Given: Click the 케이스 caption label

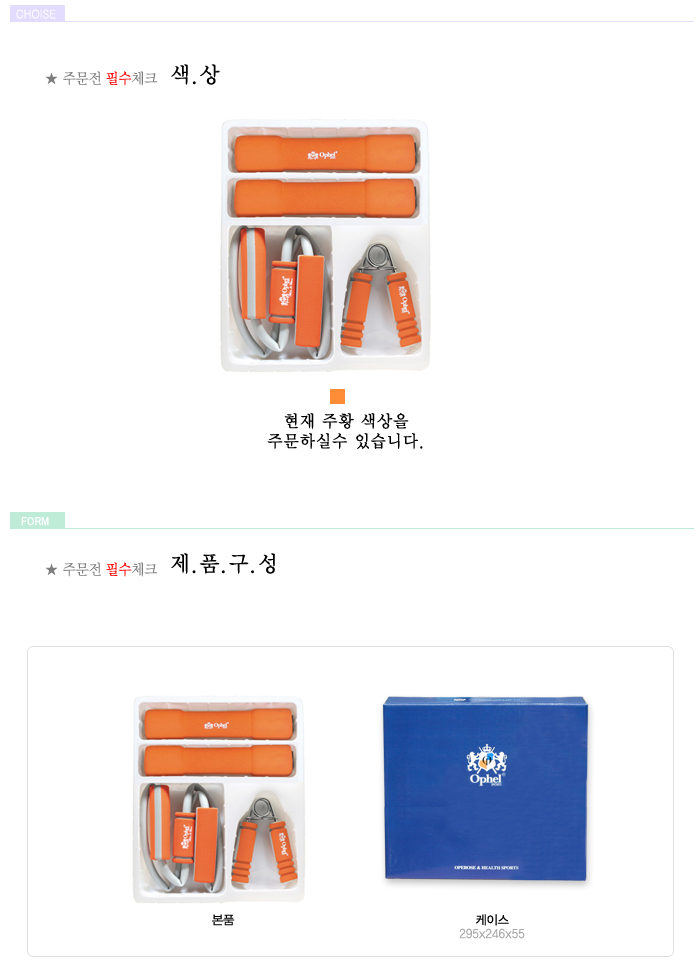Looking at the screenshot, I should [x=492, y=920].
